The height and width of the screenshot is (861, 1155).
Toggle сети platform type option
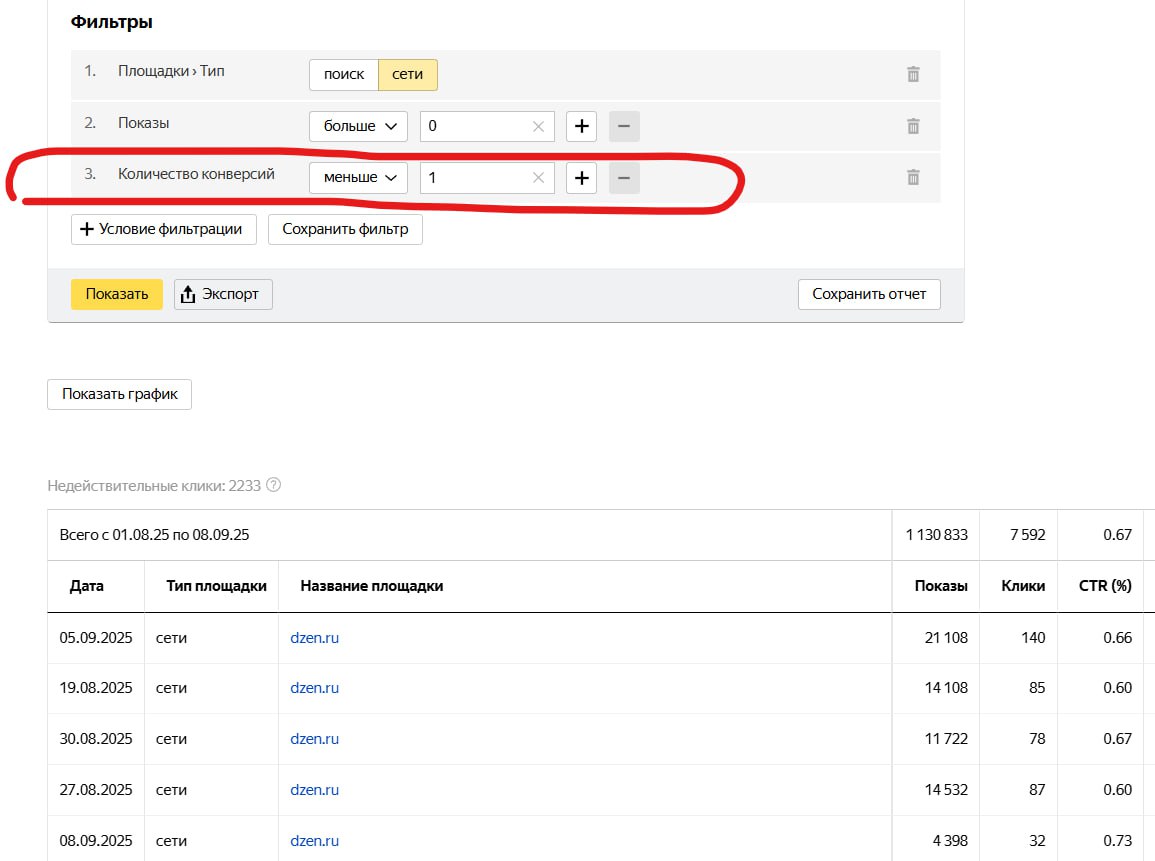click(407, 75)
